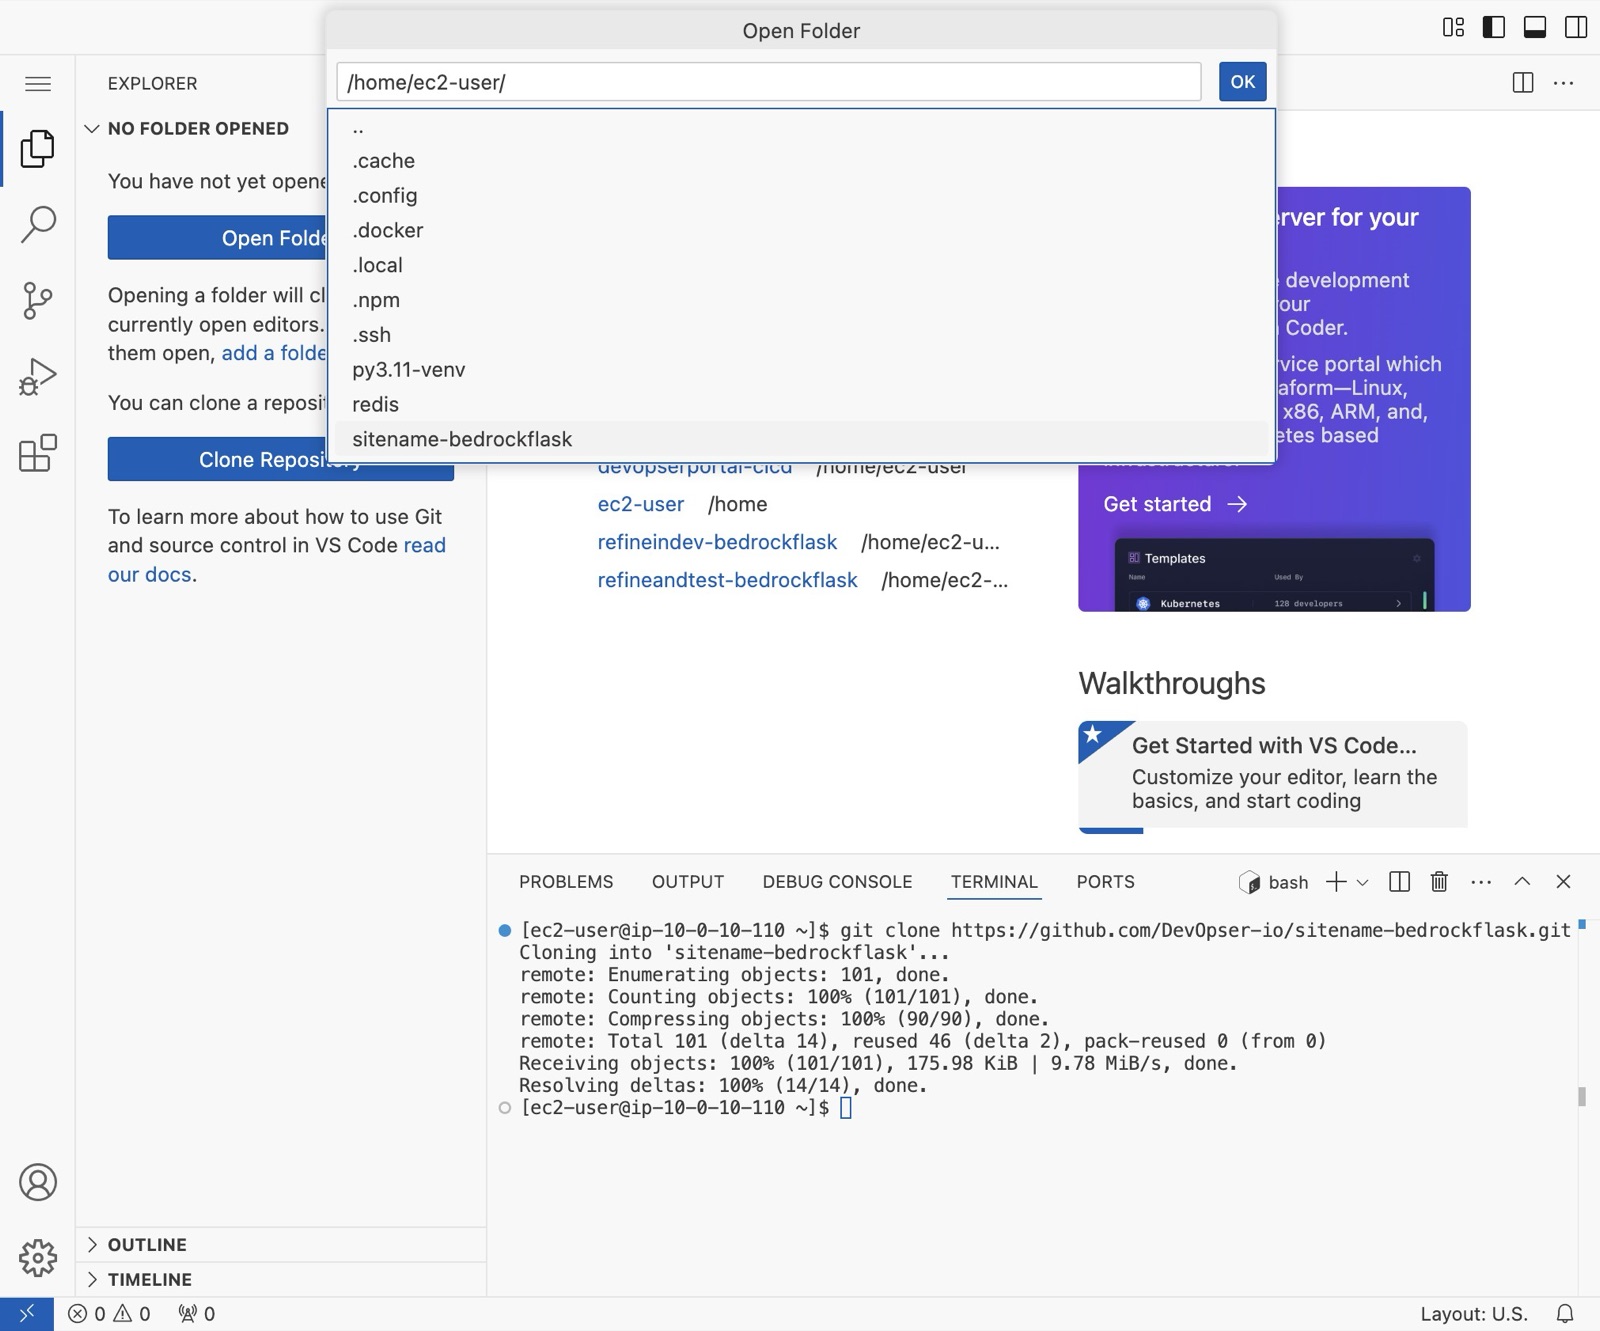Select the .cache folder entry
The width and height of the screenshot is (1600, 1331).
[x=801, y=161]
